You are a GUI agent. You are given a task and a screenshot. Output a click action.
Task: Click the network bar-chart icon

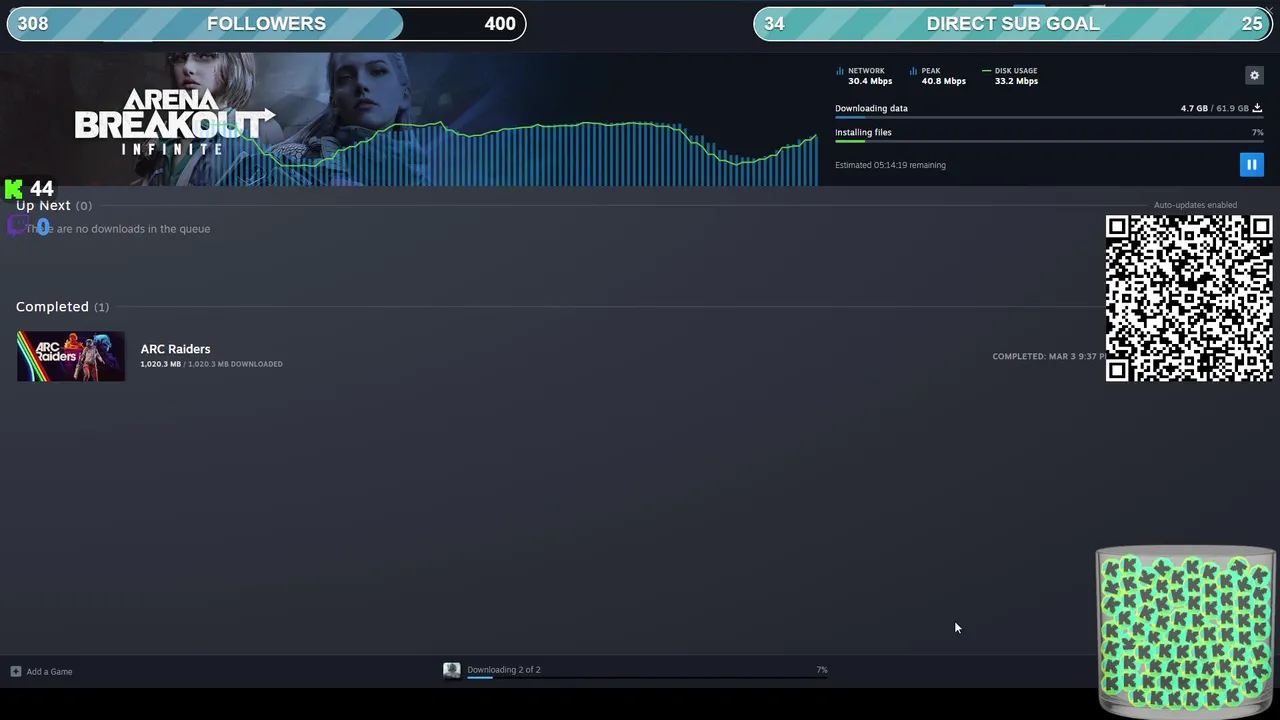tap(840, 71)
